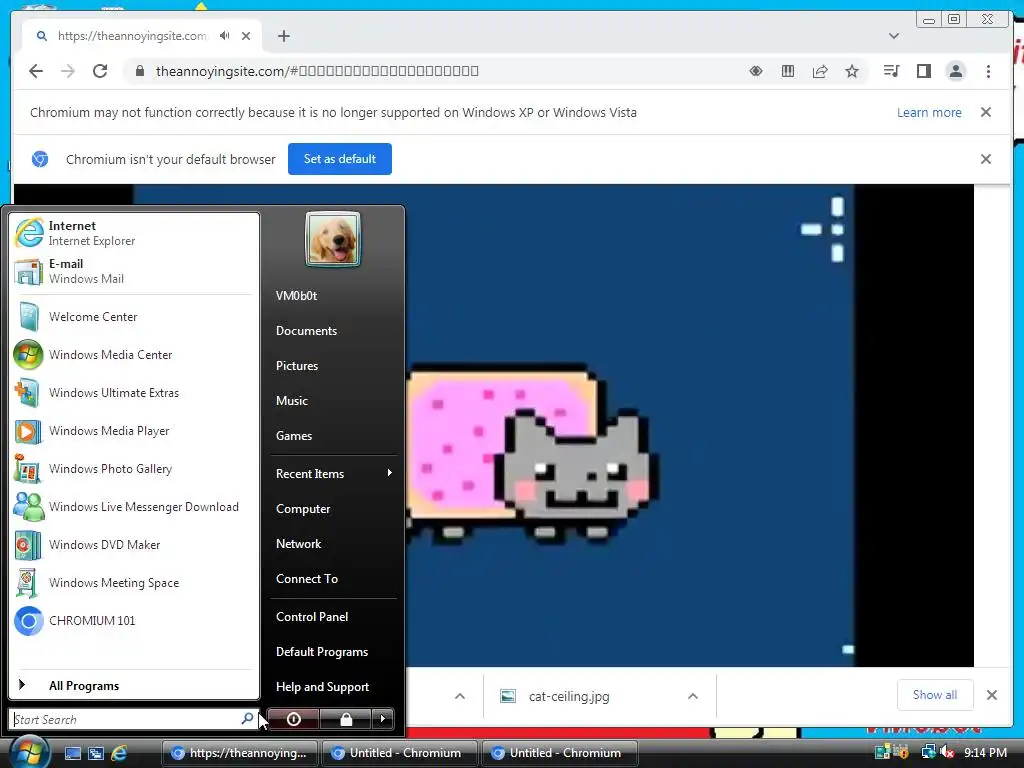Open a new tab with plus button
1024x768 pixels.
(x=283, y=36)
